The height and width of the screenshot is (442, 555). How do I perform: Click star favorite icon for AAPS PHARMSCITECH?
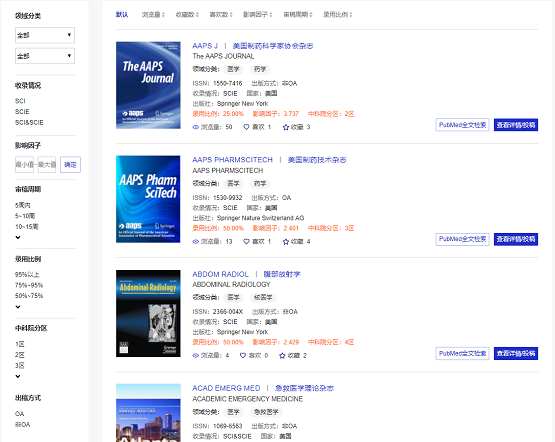[286, 242]
